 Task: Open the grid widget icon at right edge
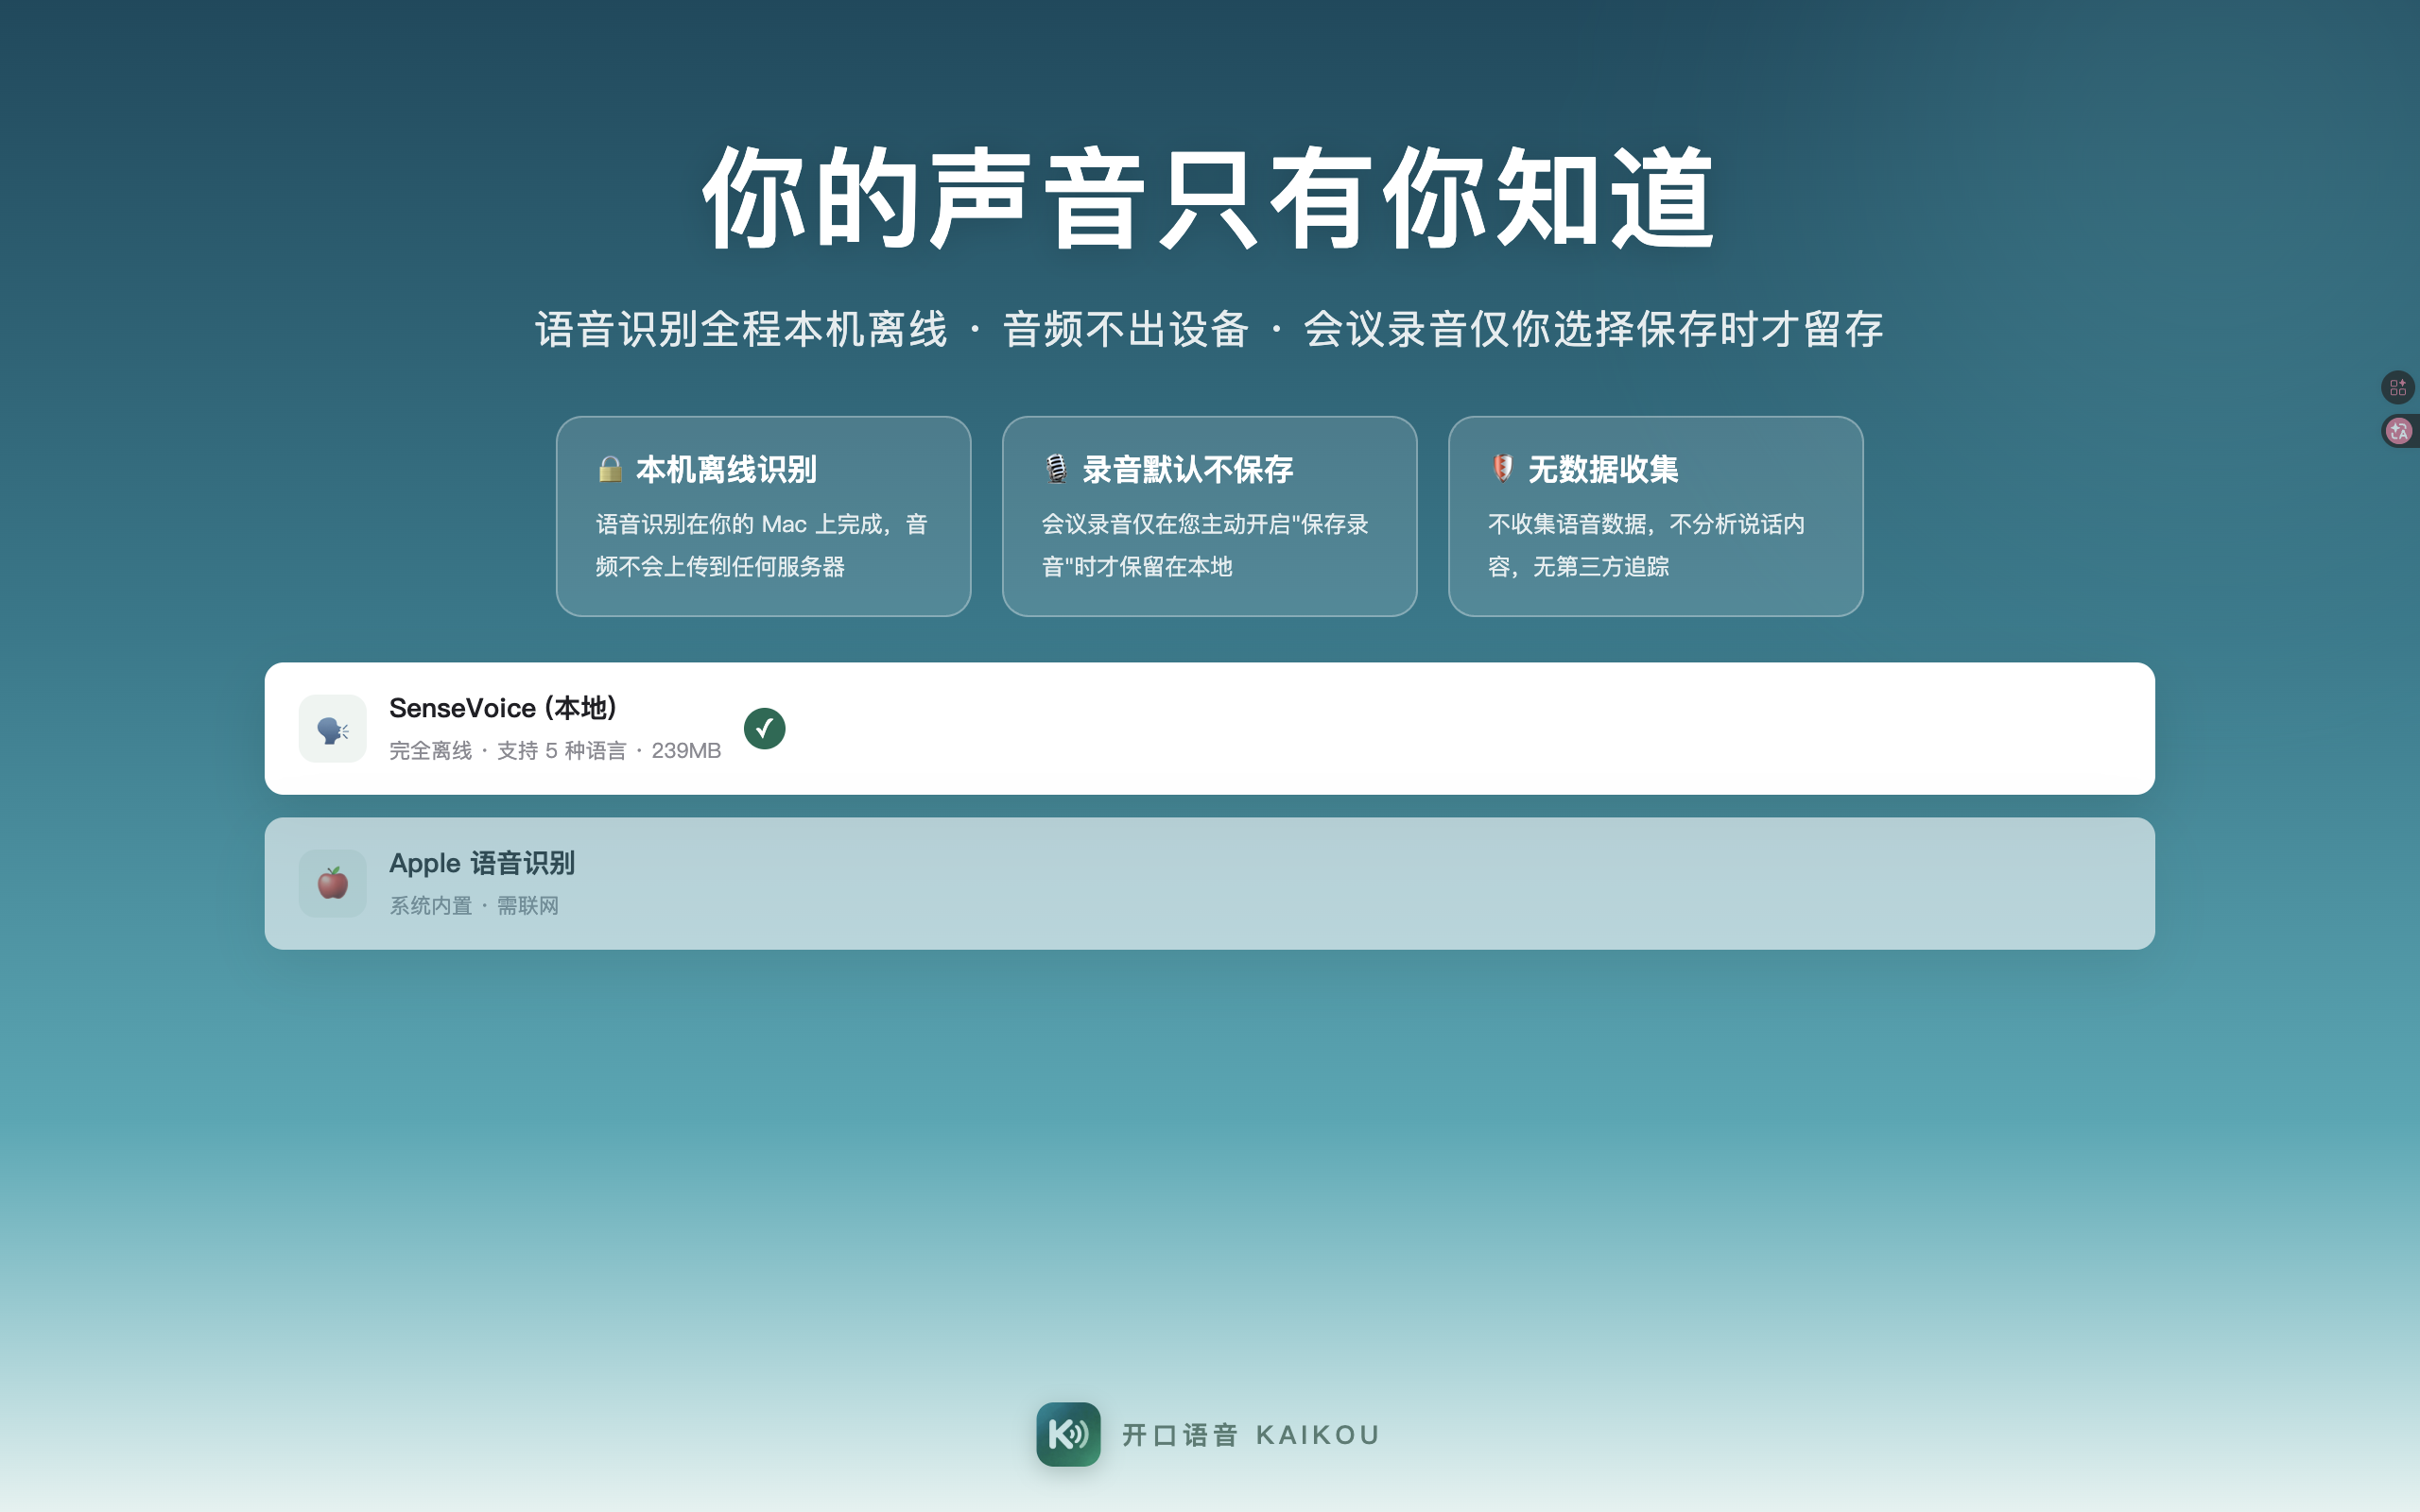click(2398, 387)
